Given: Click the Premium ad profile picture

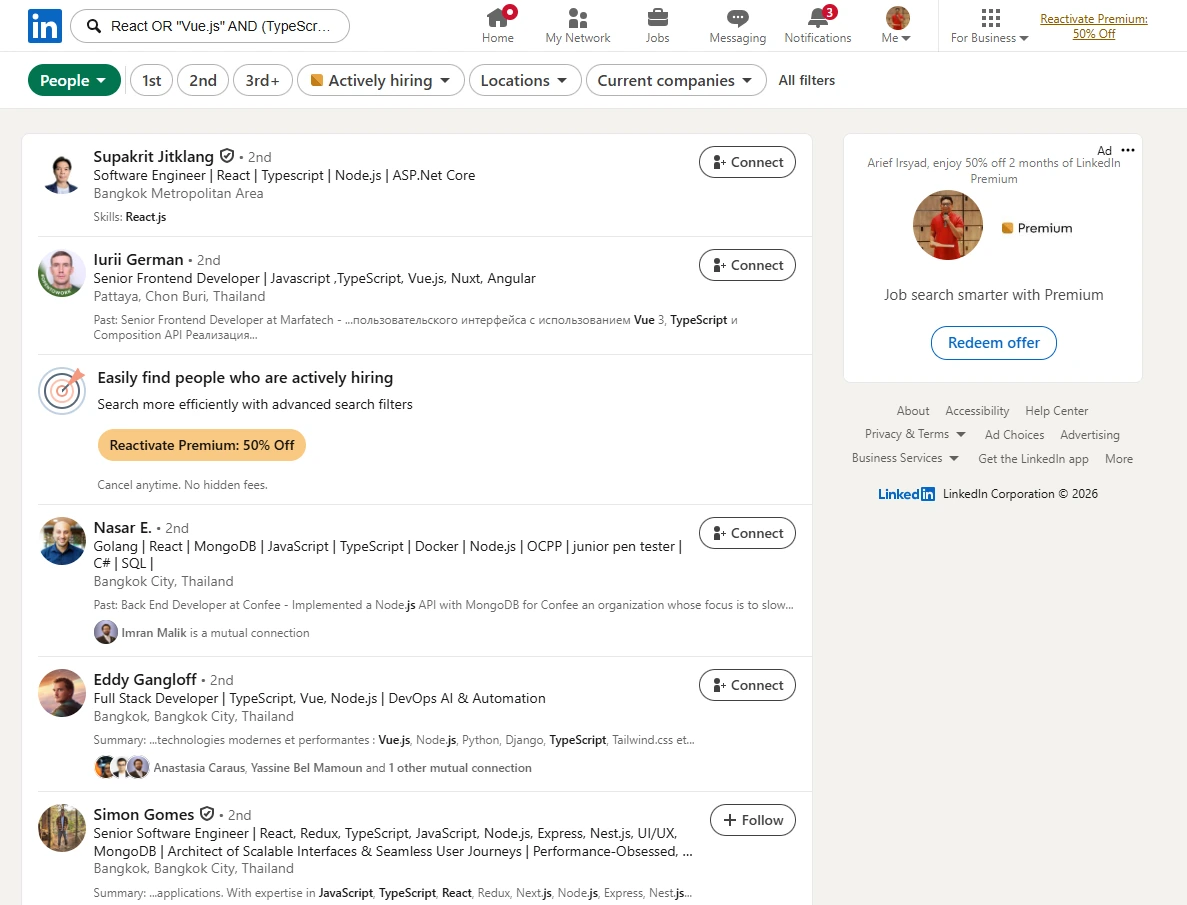Looking at the screenshot, I should [x=948, y=226].
